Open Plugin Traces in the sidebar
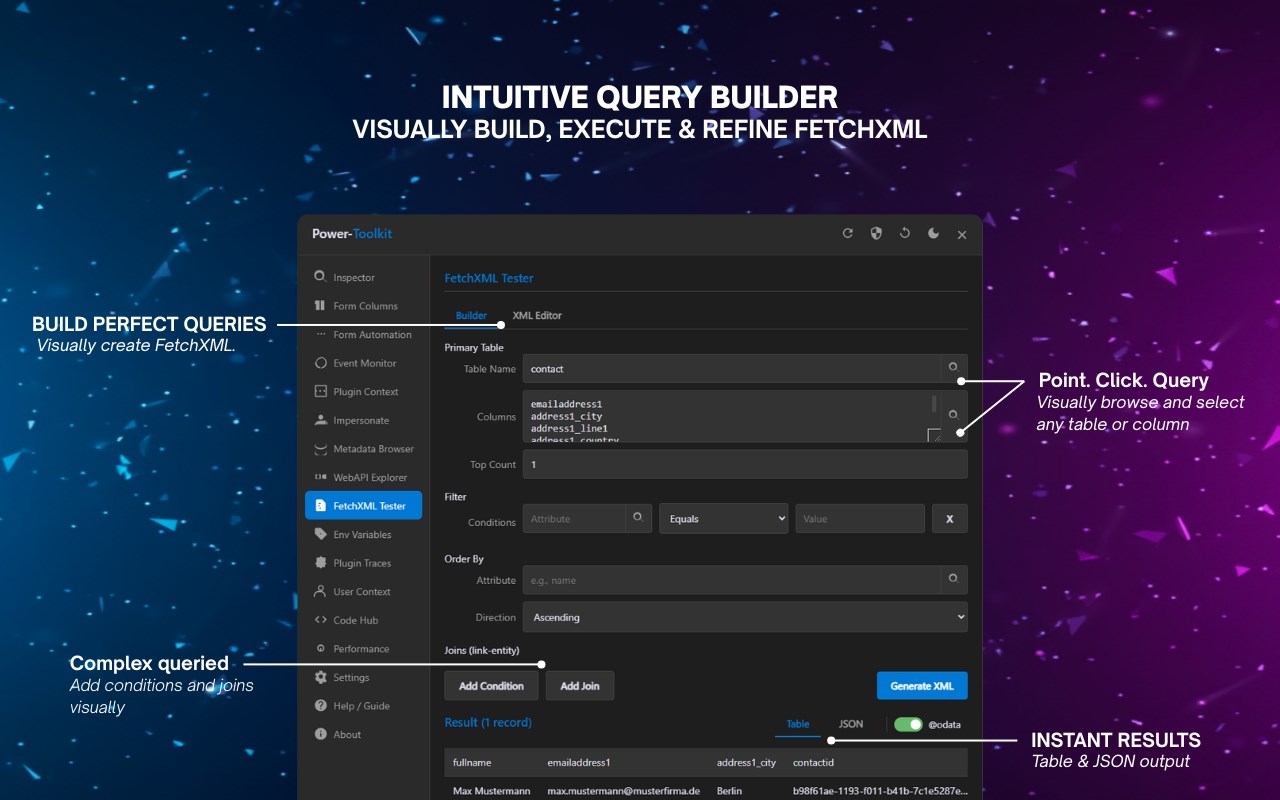This screenshot has width=1280, height=800. (x=363, y=563)
